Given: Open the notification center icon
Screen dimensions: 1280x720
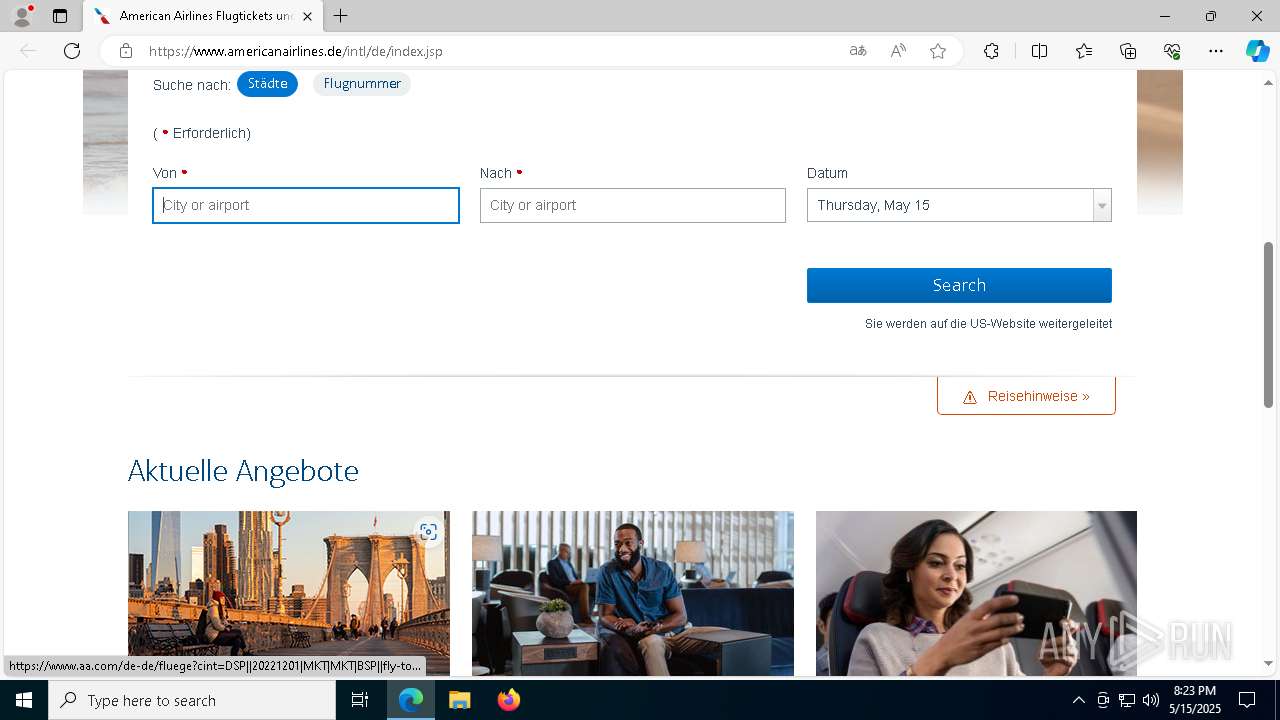Looking at the screenshot, I should (1247, 700).
